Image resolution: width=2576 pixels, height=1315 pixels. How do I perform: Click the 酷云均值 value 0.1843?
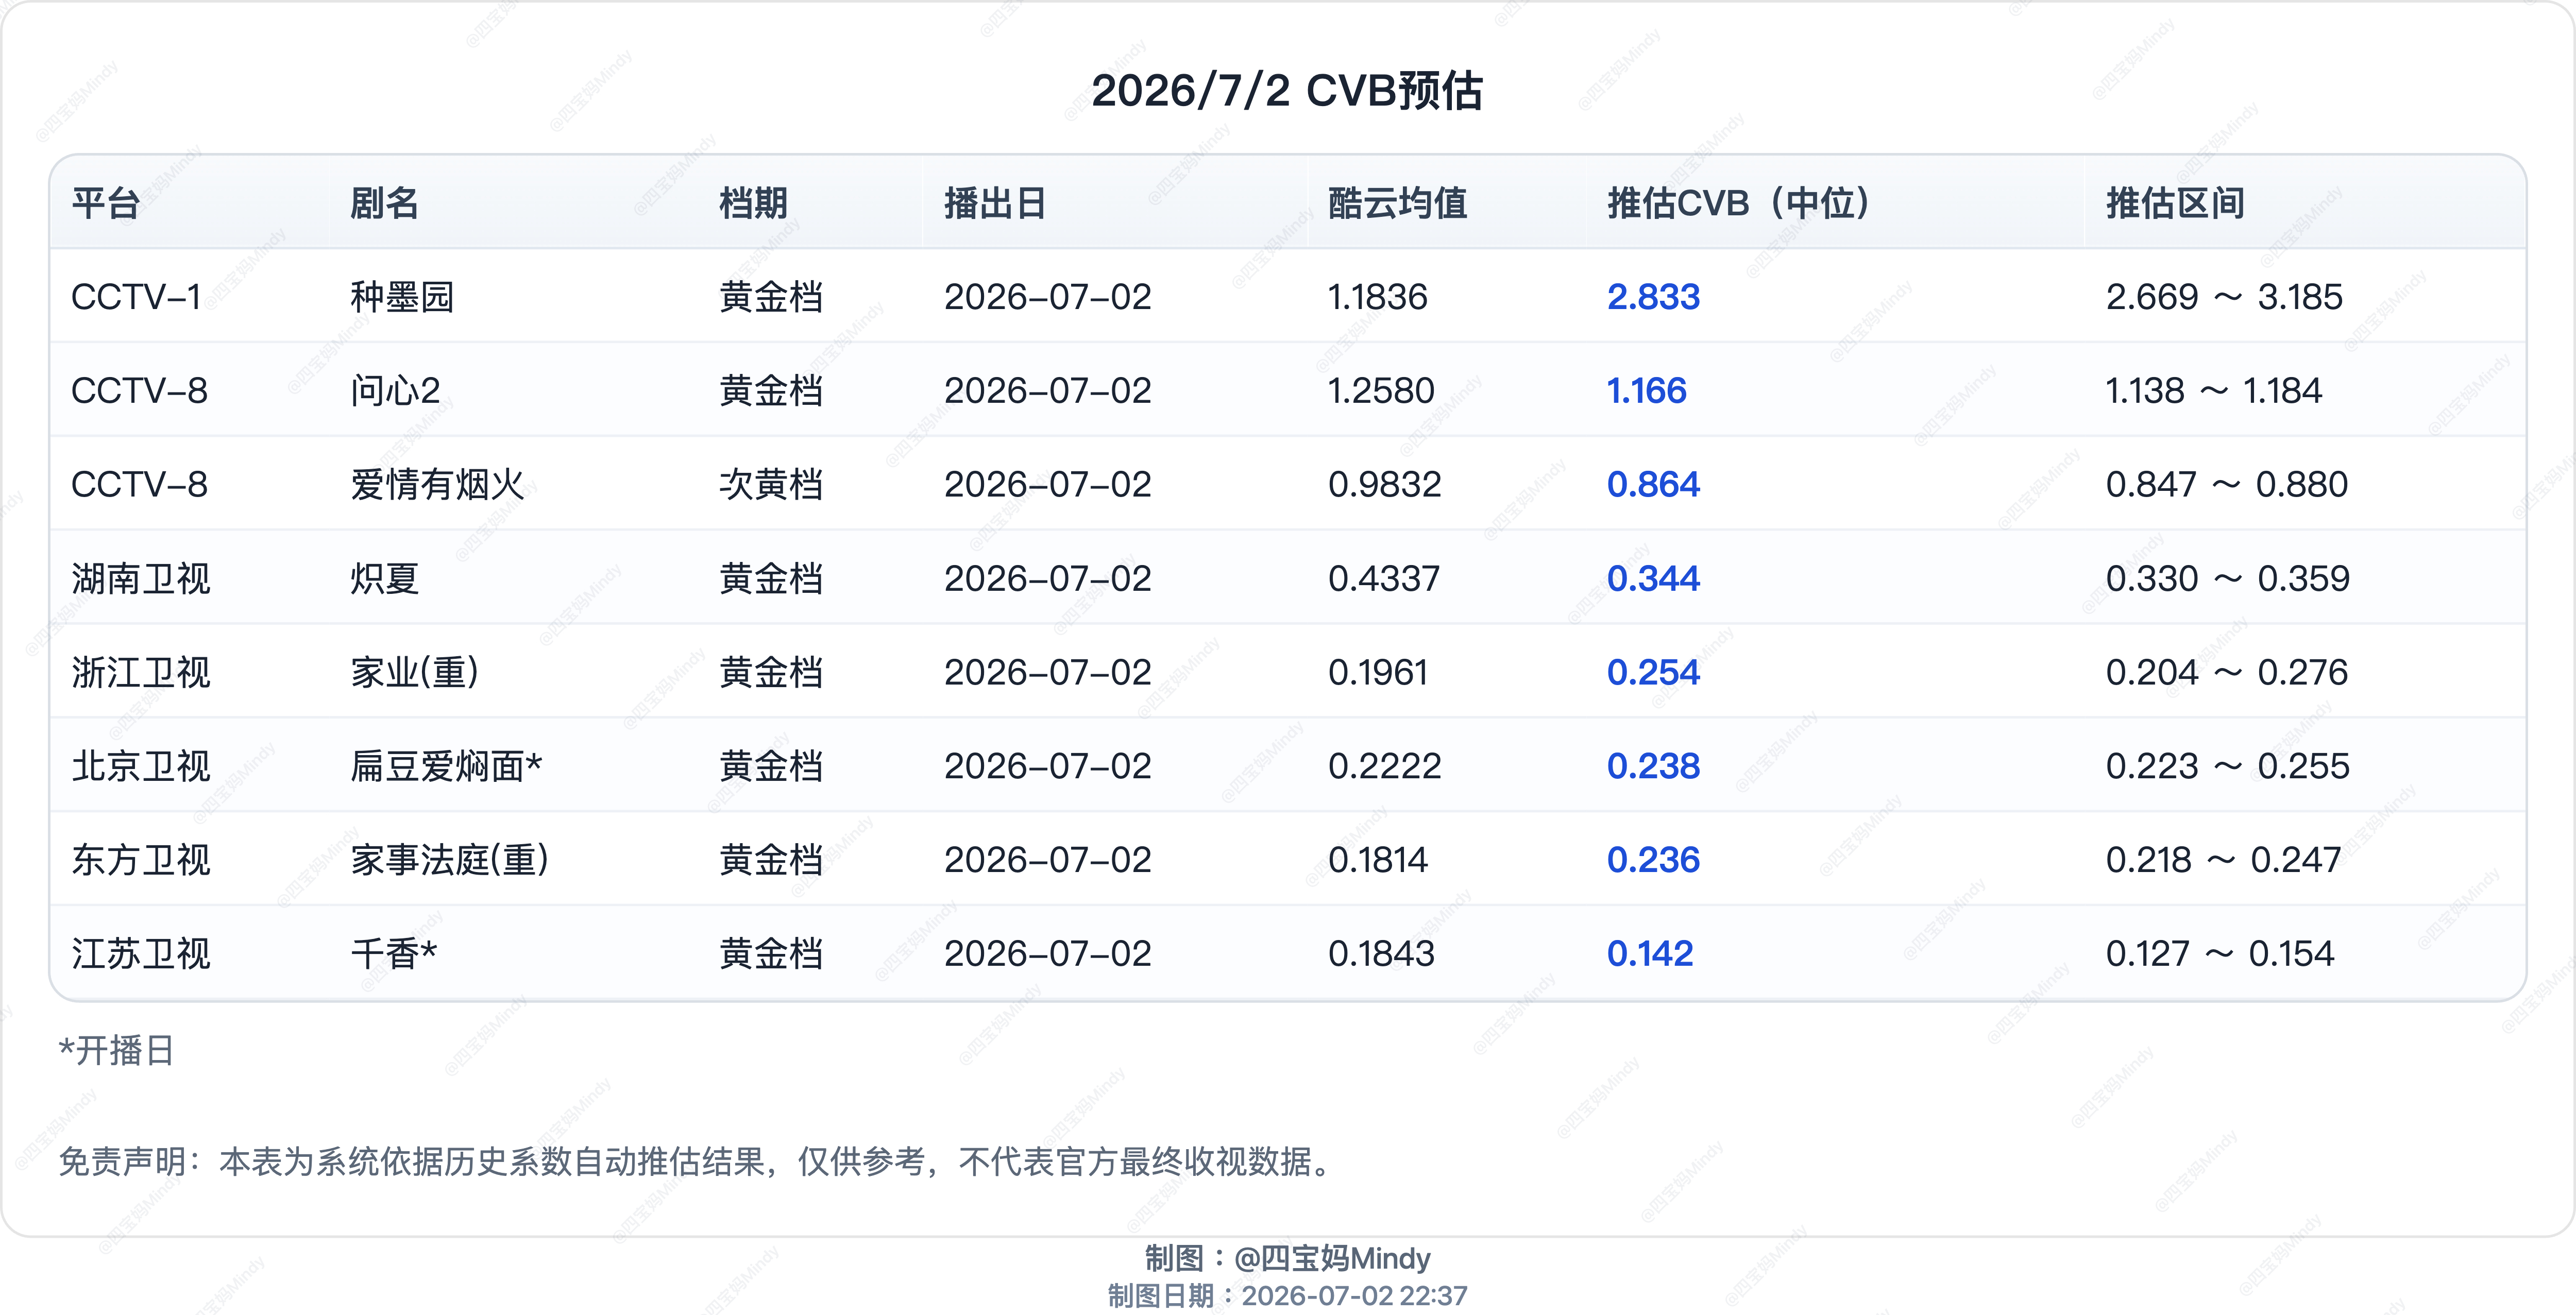pyautogui.click(x=1381, y=955)
